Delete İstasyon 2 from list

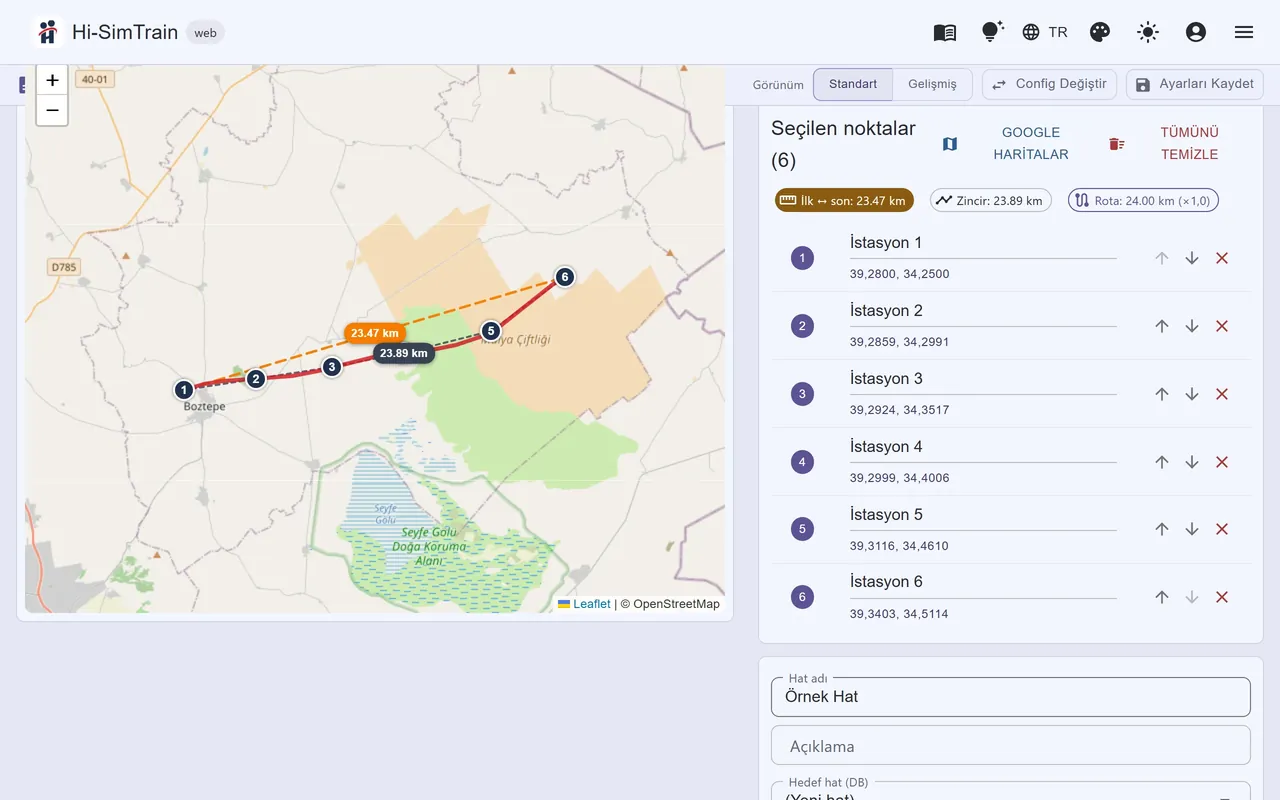tap(1222, 326)
